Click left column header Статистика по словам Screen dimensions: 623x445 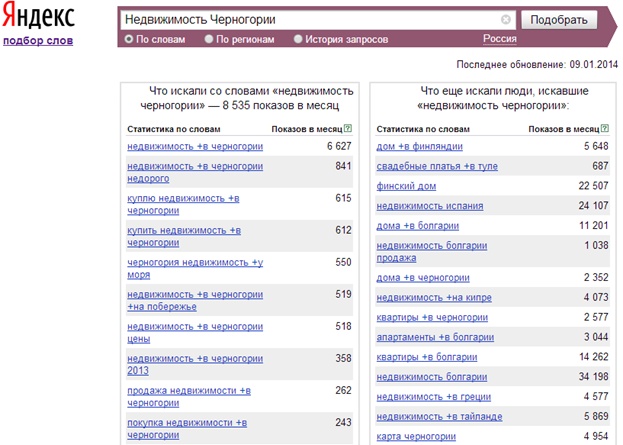click(174, 129)
